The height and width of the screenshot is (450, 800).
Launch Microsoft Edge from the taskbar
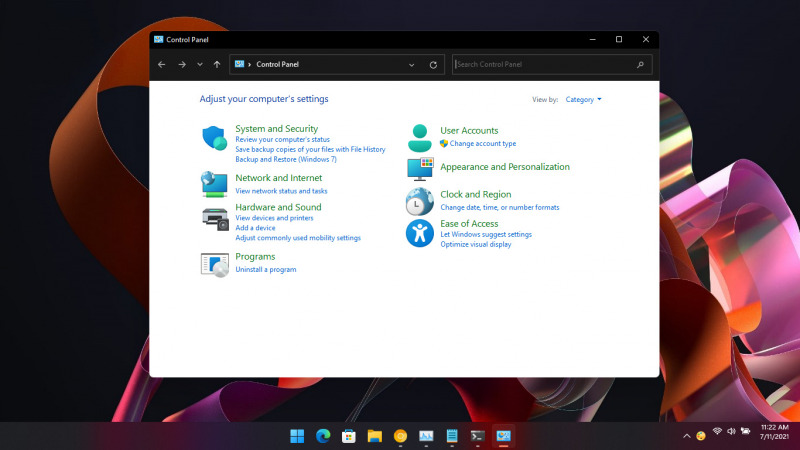pyautogui.click(x=323, y=436)
